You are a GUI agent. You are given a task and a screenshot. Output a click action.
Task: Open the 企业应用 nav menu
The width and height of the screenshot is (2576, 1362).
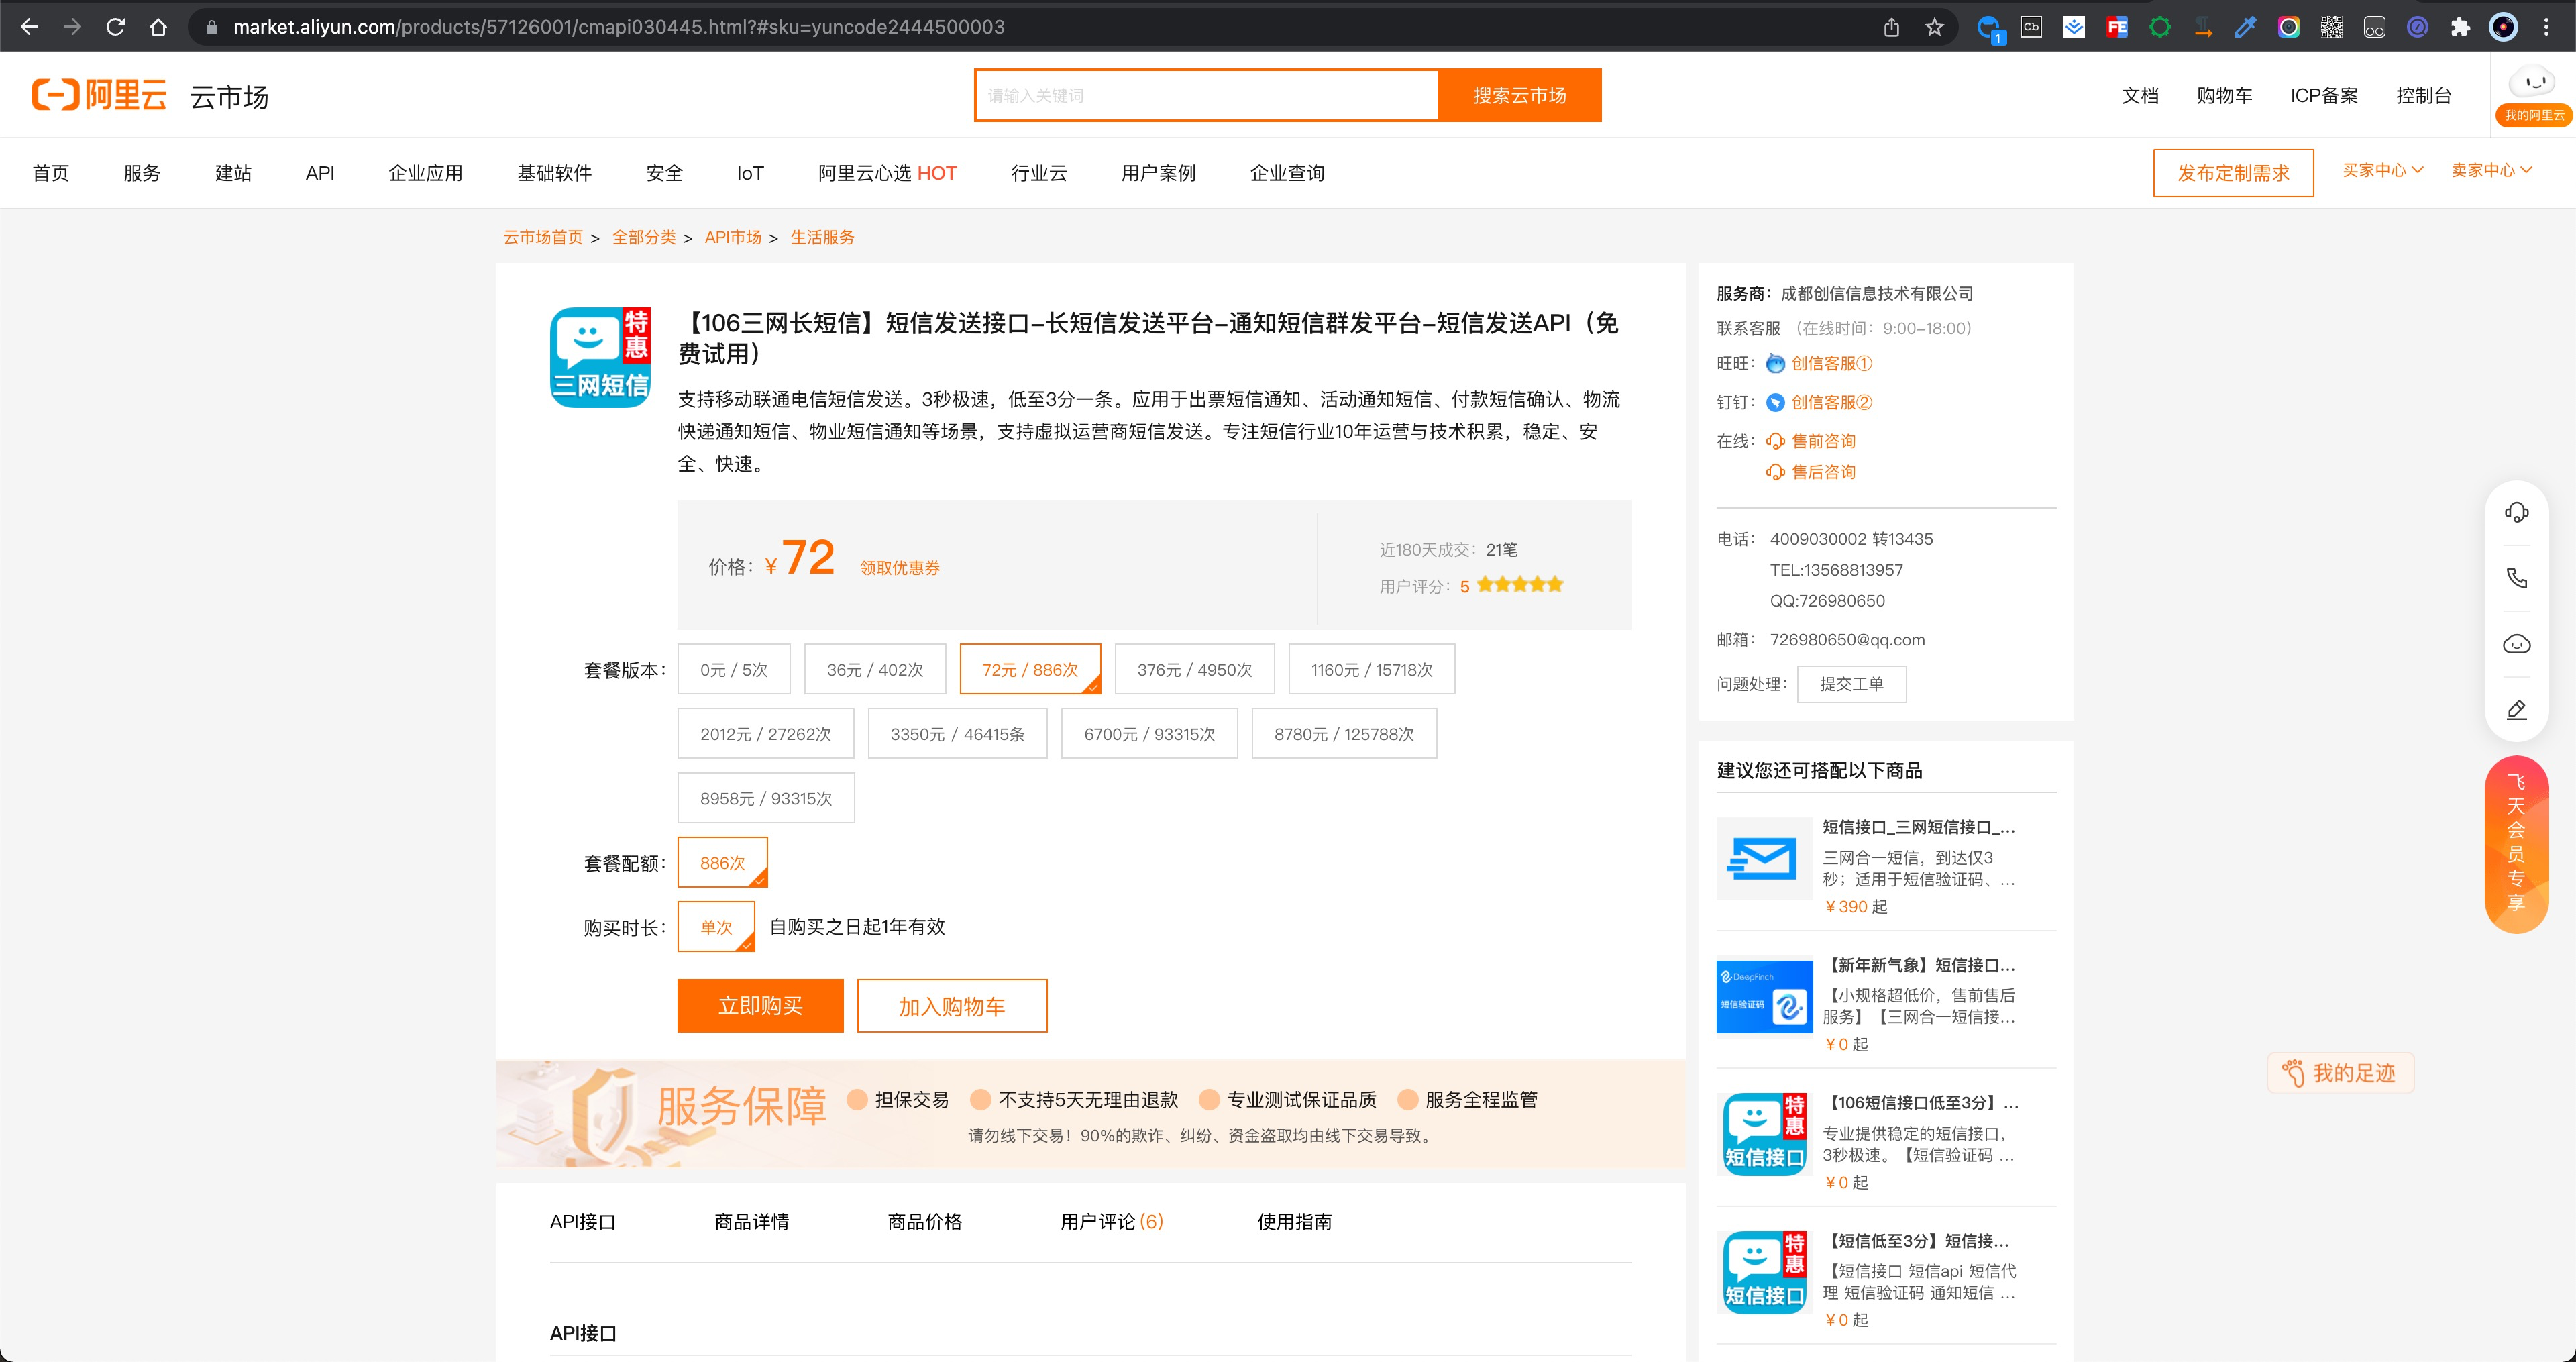tap(425, 173)
